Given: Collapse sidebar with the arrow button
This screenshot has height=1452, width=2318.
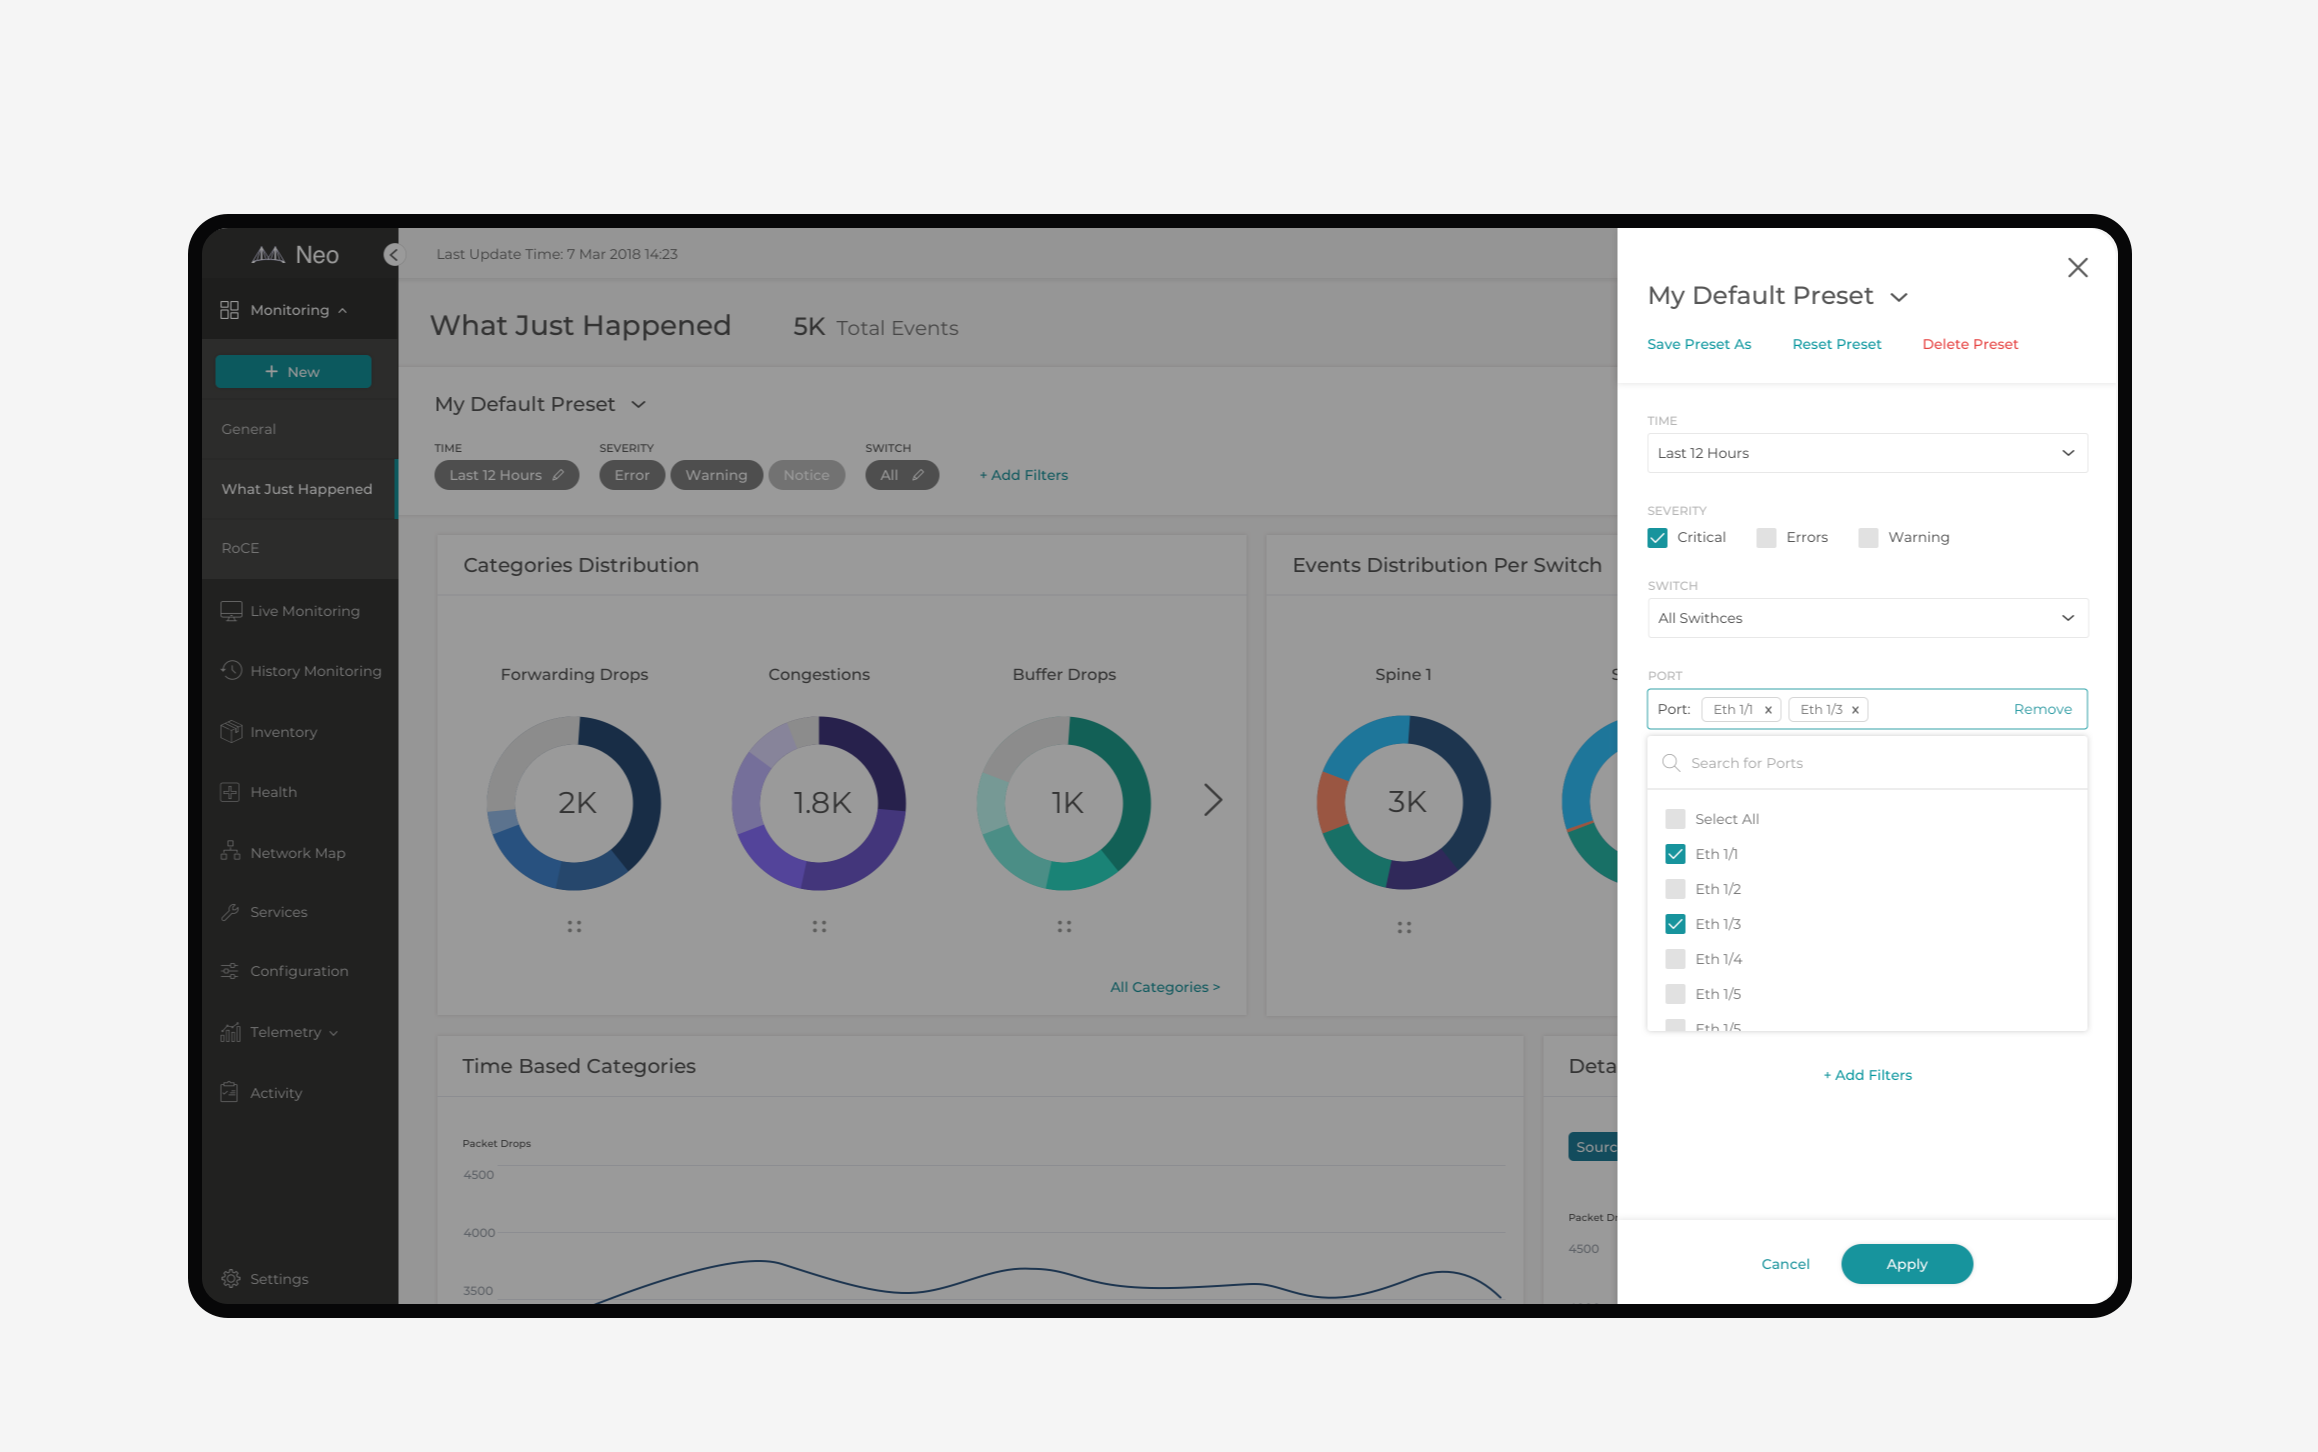Looking at the screenshot, I should (x=392, y=255).
